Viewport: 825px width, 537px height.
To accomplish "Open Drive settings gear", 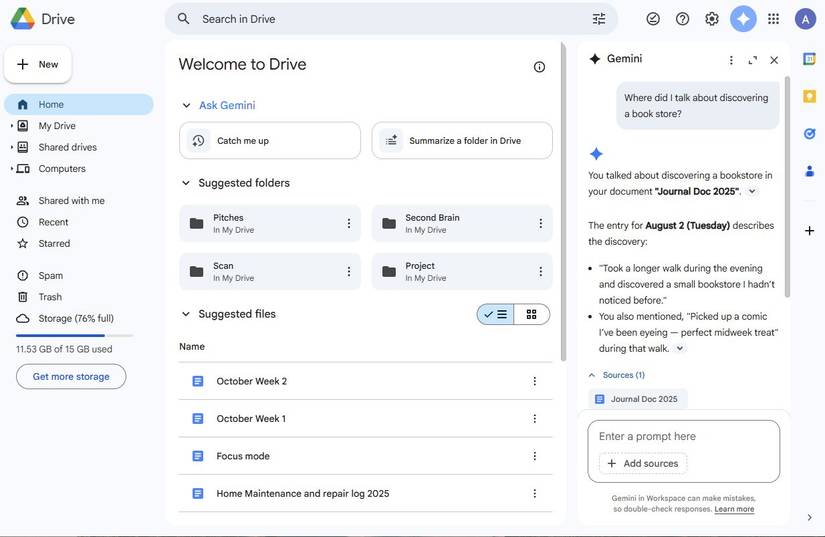I will click(712, 19).
